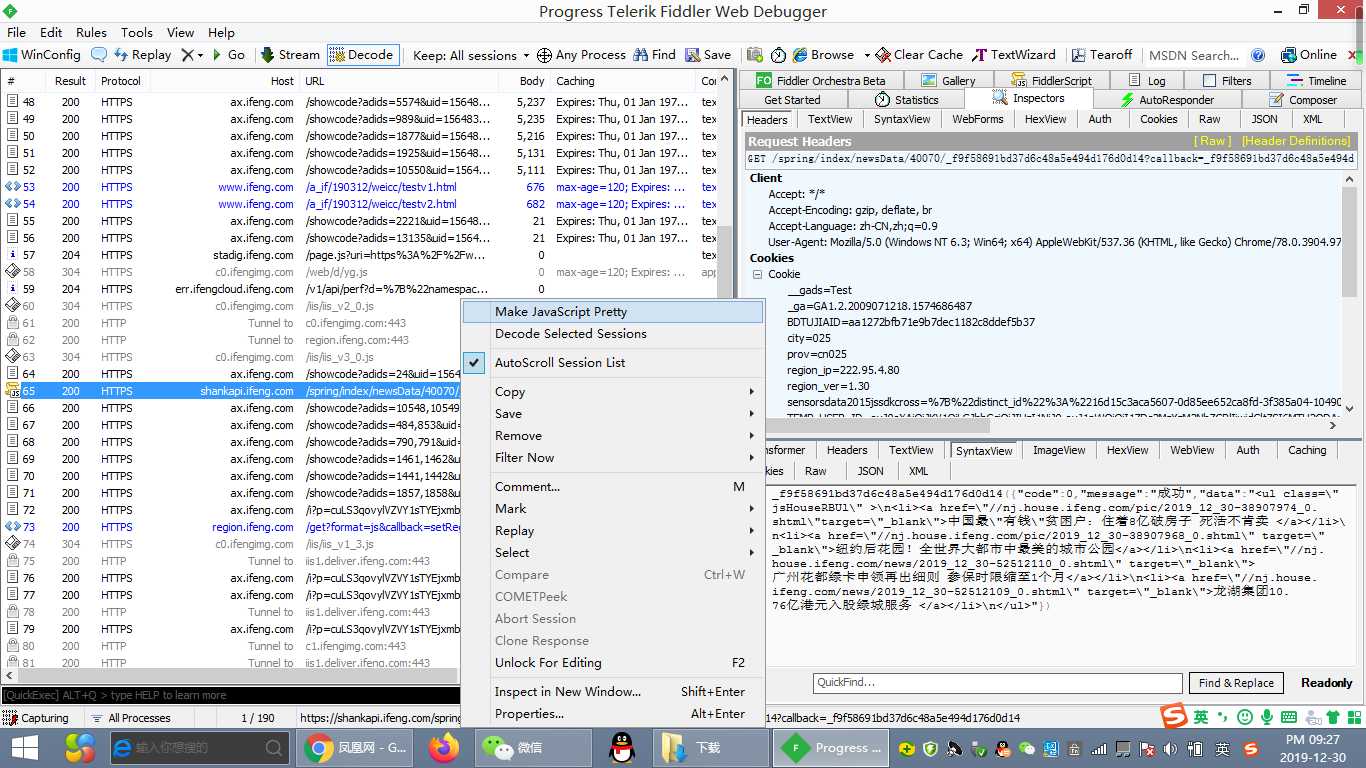Choose Unlock For Editing
Image resolution: width=1366 pixels, height=768 pixels.
(x=612, y=663)
